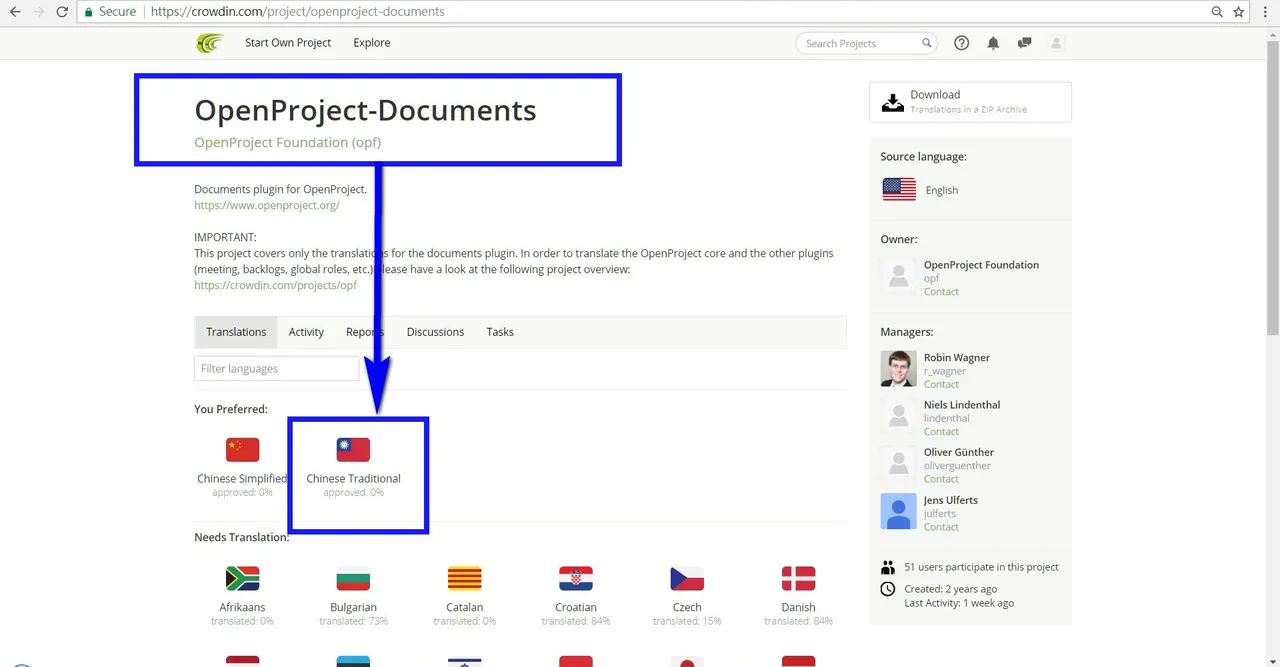Contact manager Niels Lindenthal
The image size is (1280, 667).
pyautogui.click(x=941, y=432)
